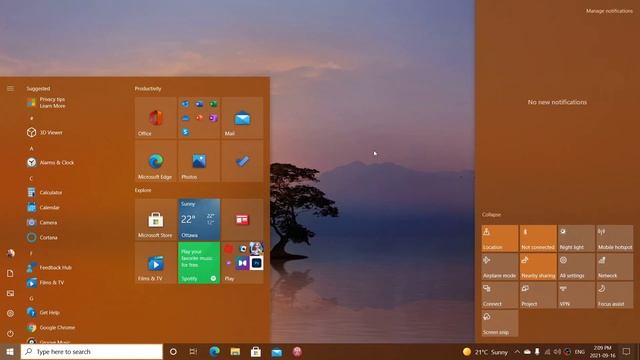The width and height of the screenshot is (640, 360).
Task: Launch the Microsoft Edge tile
Action: point(156,161)
